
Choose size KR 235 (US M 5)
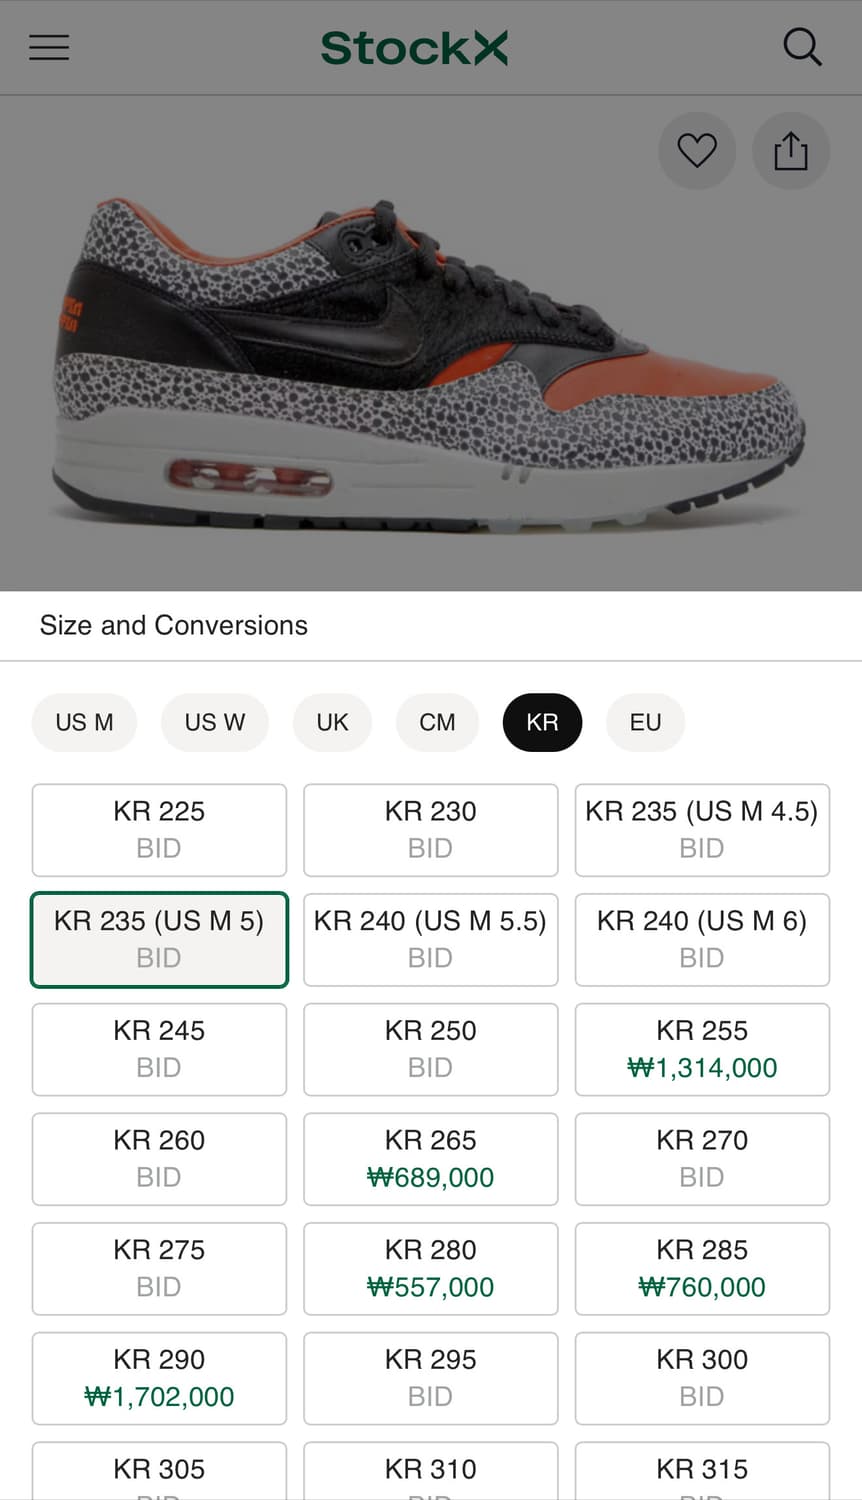coord(159,939)
